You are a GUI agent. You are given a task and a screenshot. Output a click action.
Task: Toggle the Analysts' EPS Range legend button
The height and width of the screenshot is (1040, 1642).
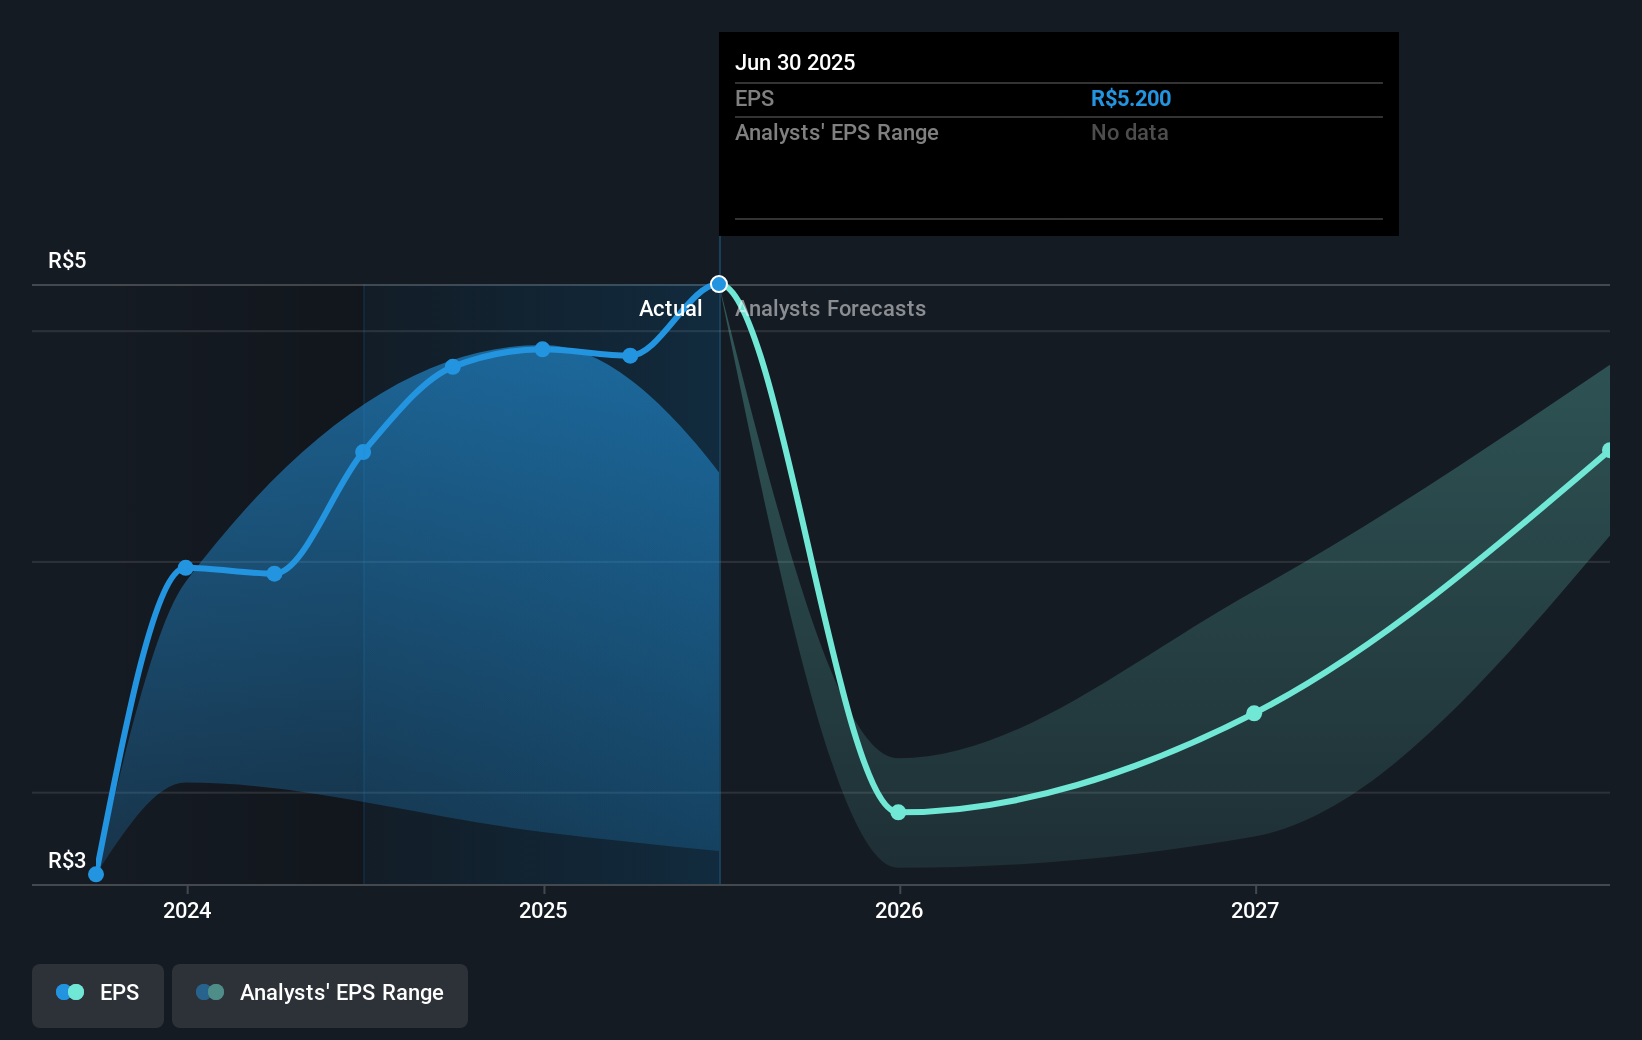(x=320, y=995)
